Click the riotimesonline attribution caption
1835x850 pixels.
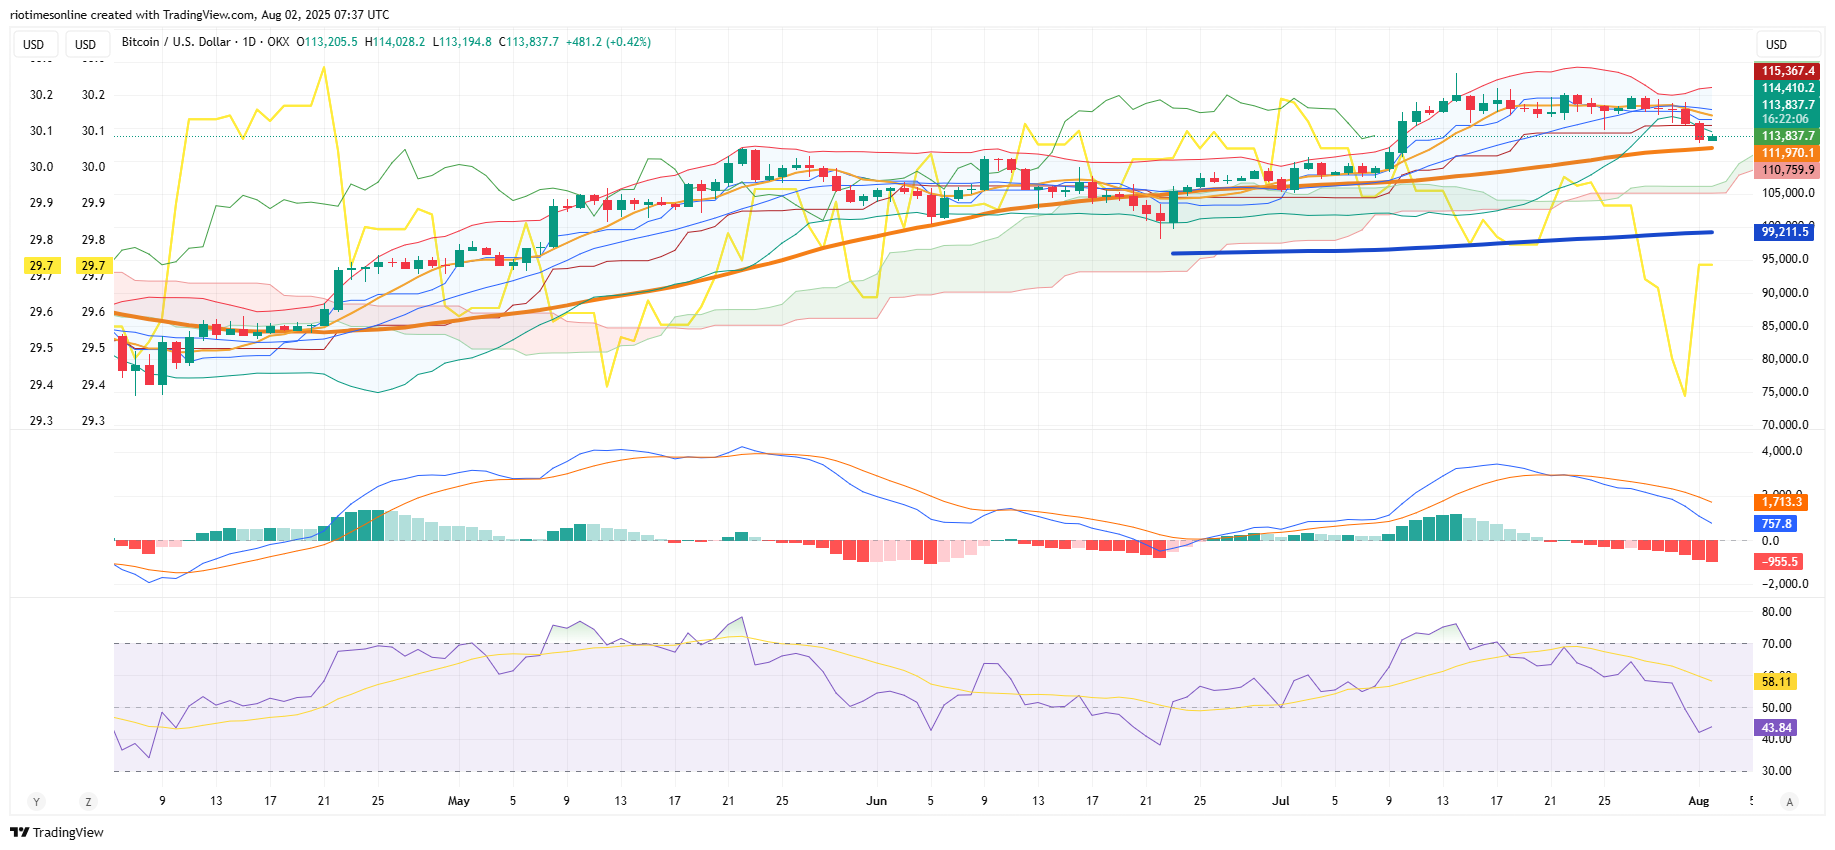tap(200, 14)
